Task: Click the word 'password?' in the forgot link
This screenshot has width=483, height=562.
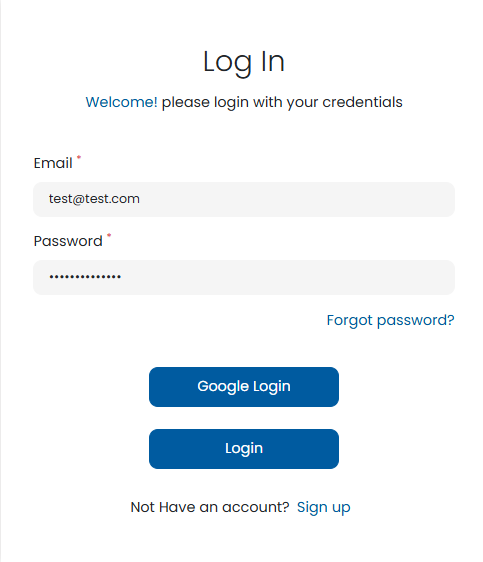Action: pos(416,320)
